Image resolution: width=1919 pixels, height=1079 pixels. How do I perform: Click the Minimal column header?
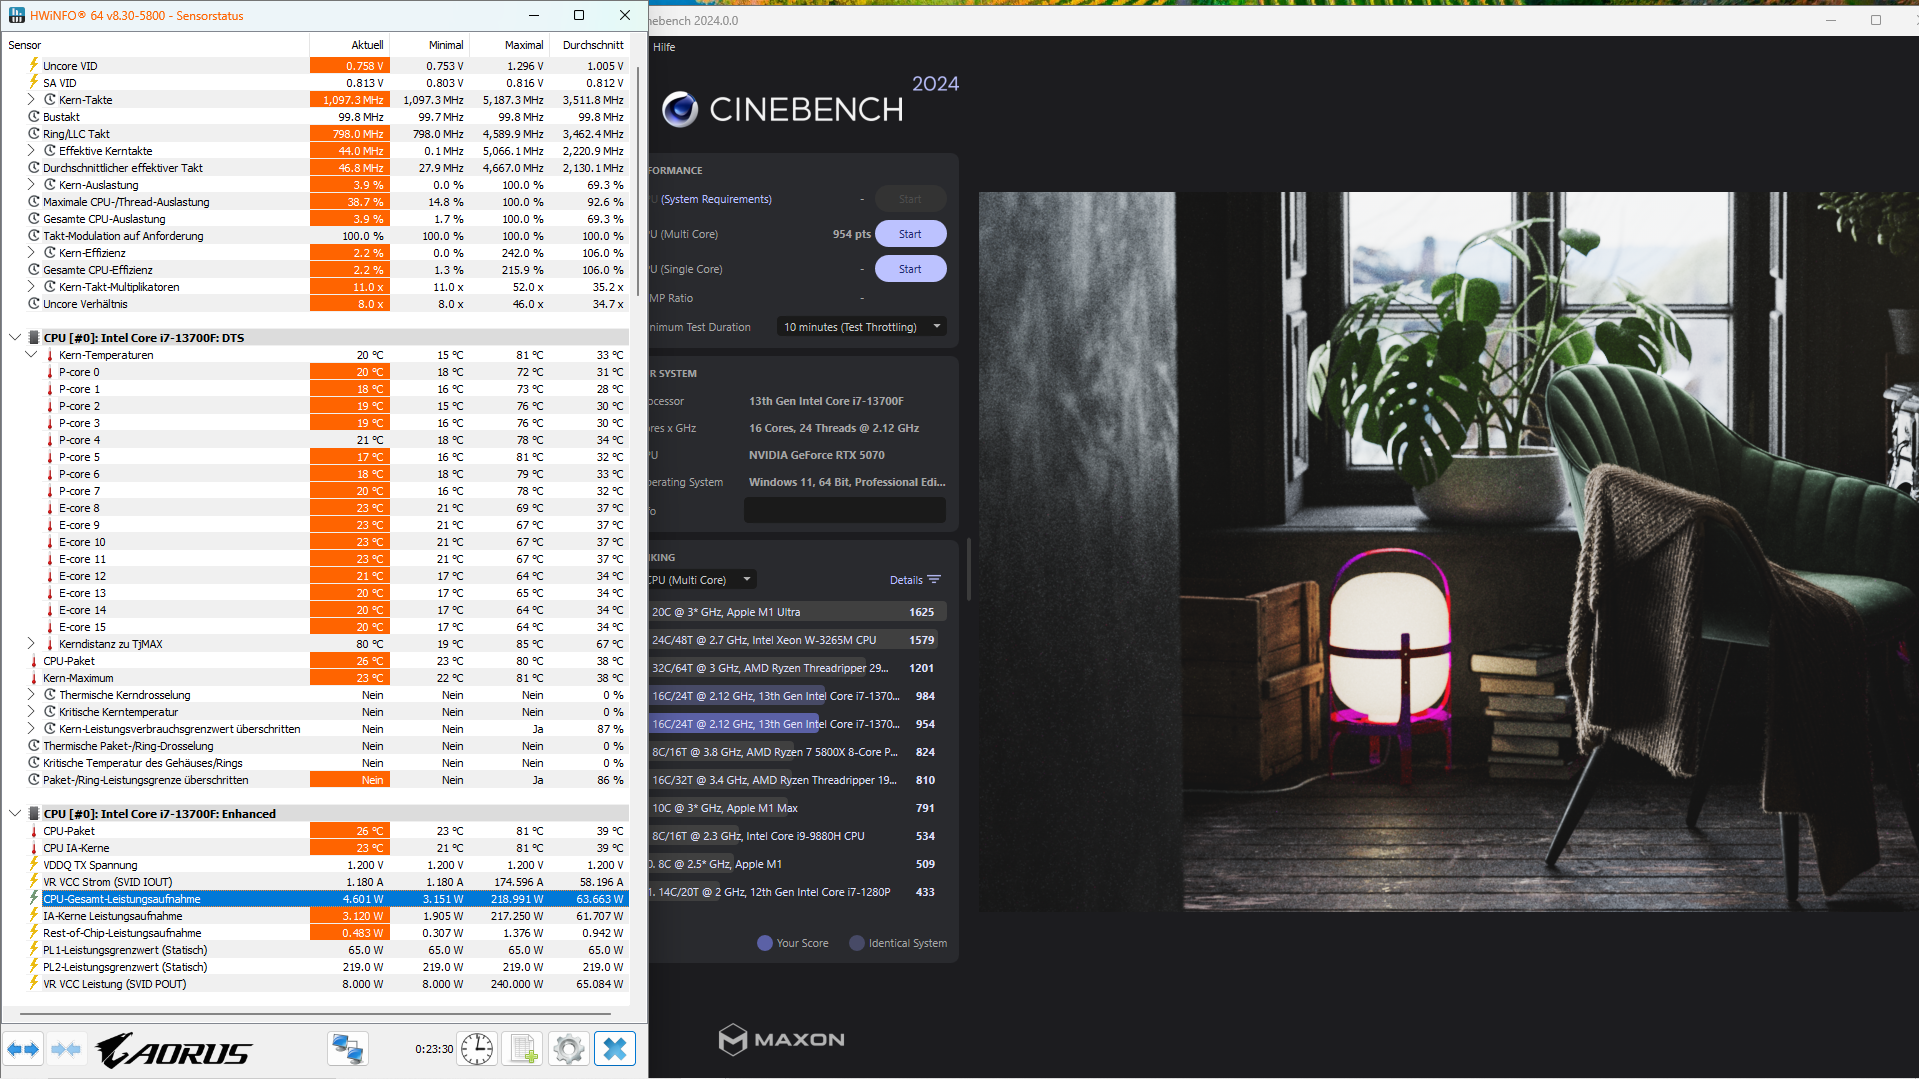429,45
